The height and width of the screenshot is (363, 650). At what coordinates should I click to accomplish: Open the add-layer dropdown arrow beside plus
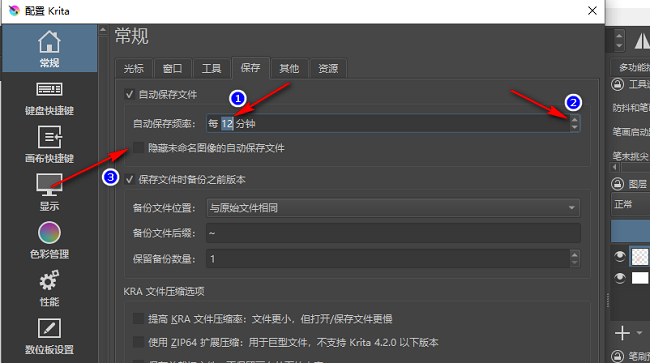coord(639,333)
